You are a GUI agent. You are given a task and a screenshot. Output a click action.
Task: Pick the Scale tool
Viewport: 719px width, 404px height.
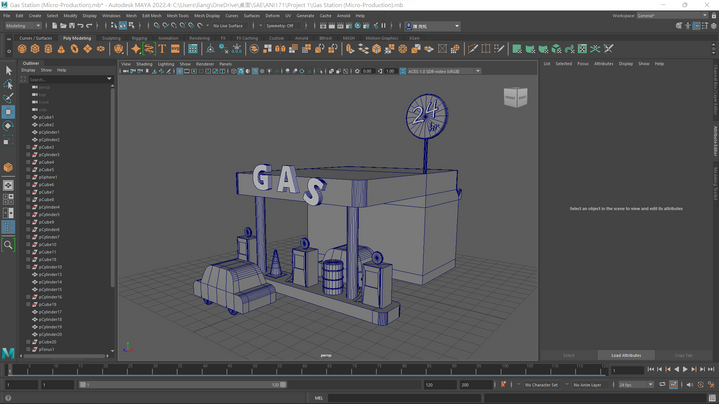(8, 139)
